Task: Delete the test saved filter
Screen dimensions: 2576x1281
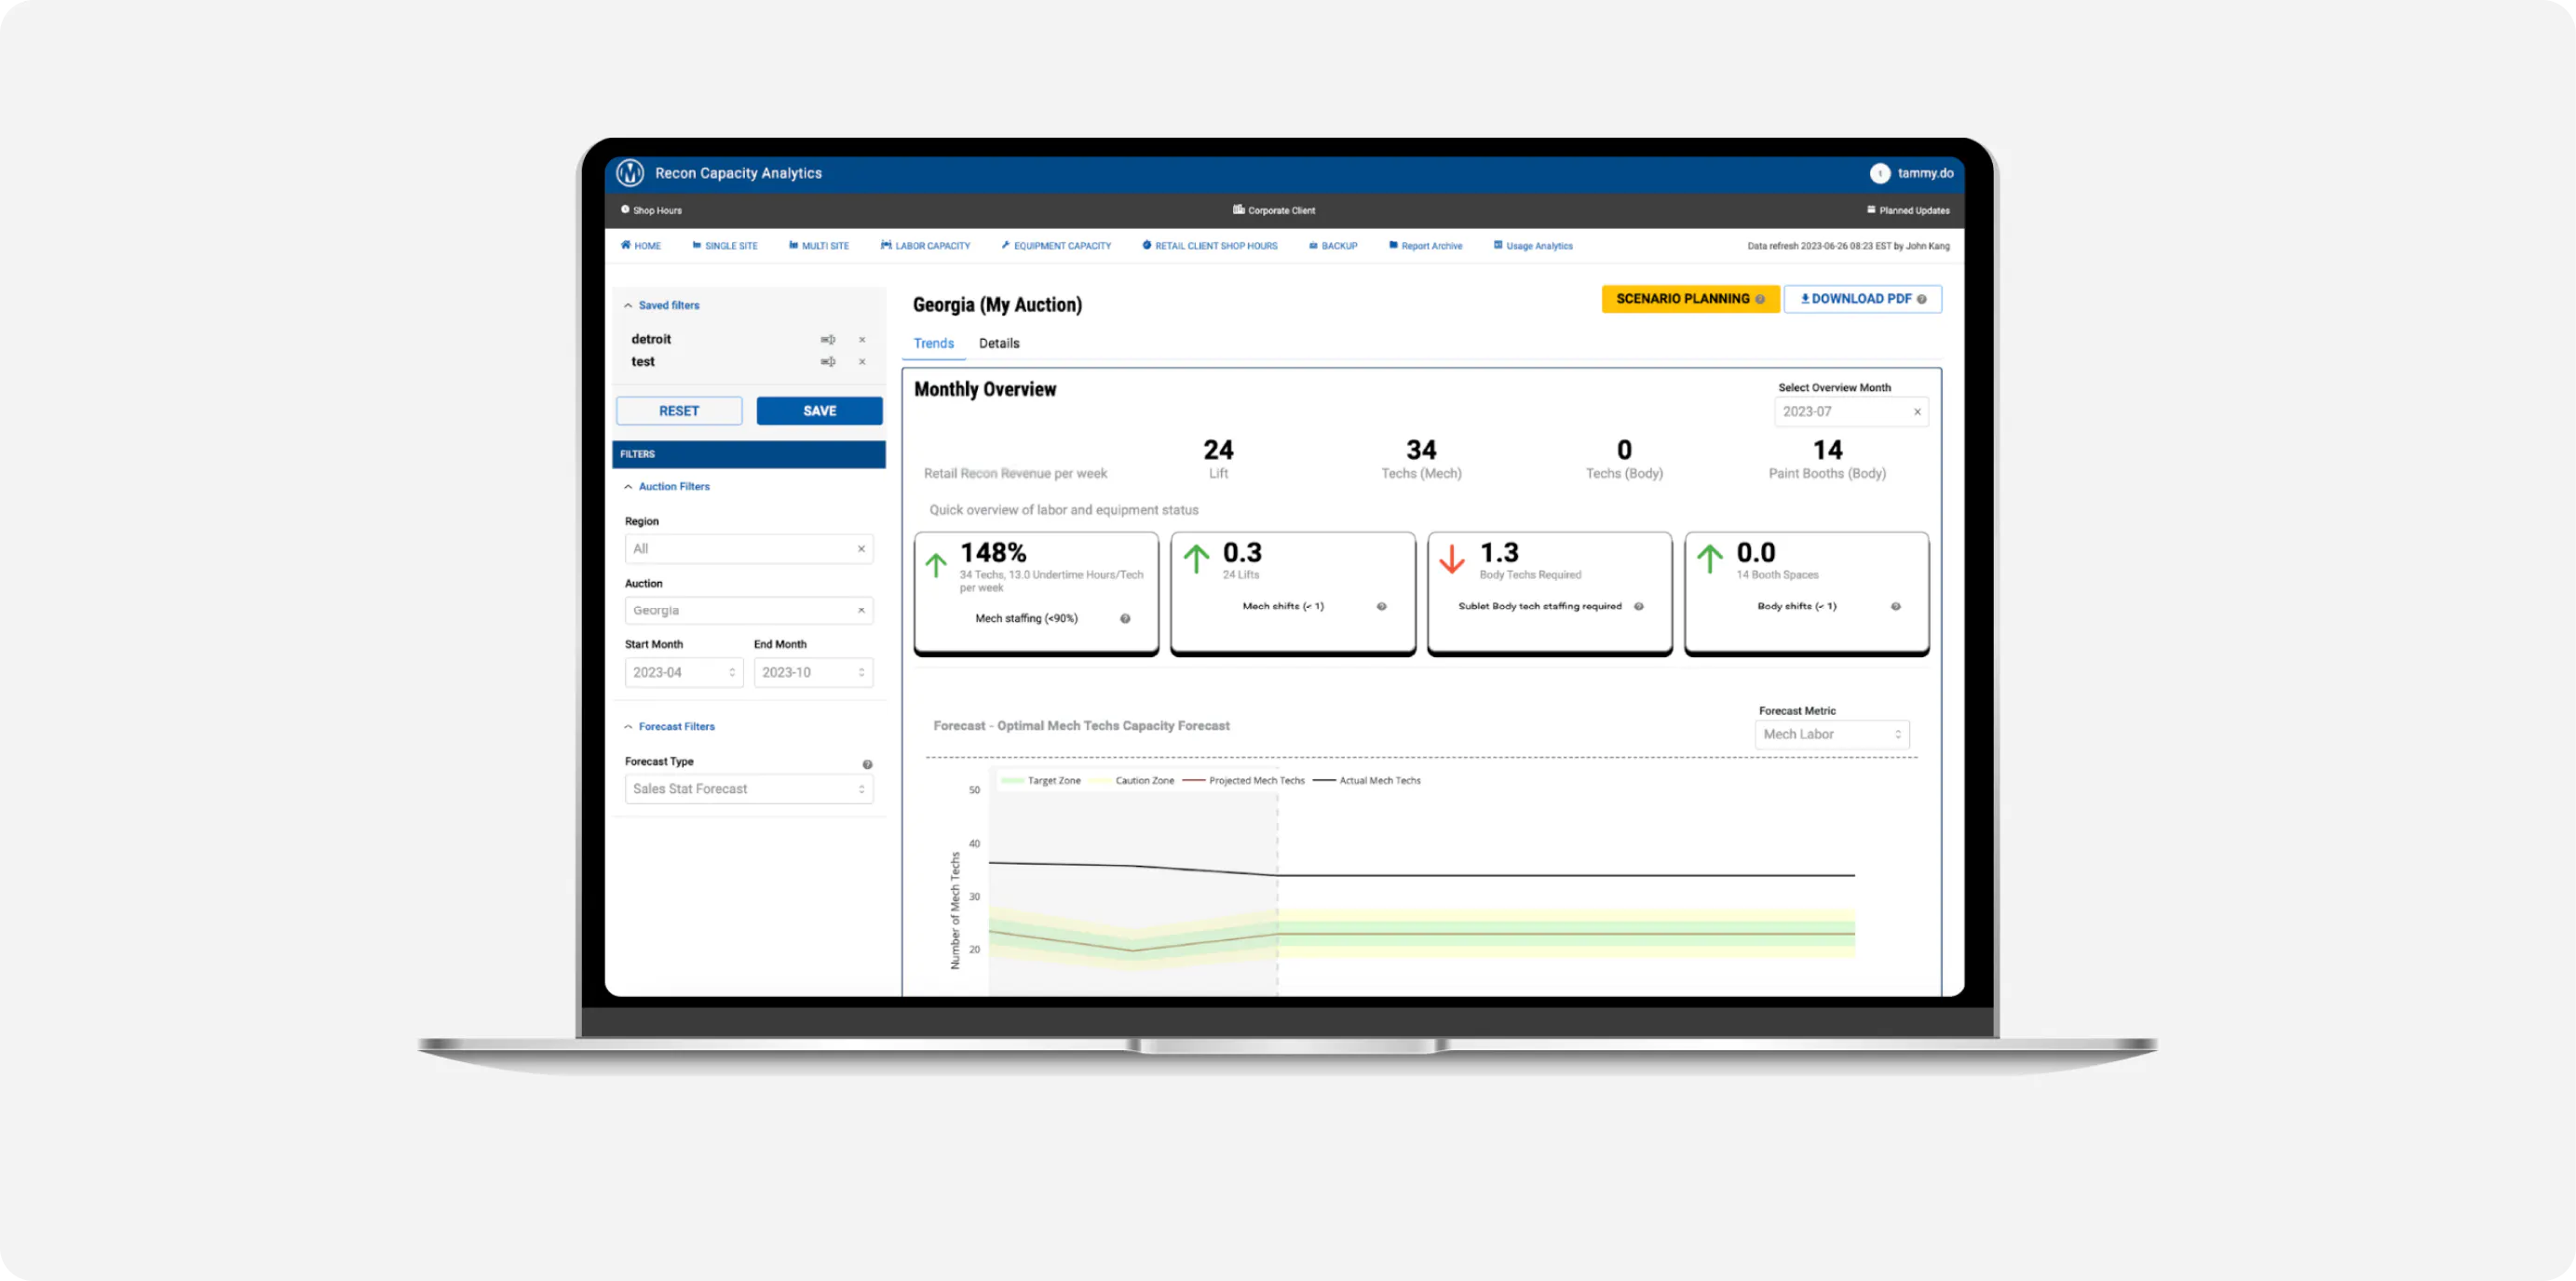Action: point(862,362)
